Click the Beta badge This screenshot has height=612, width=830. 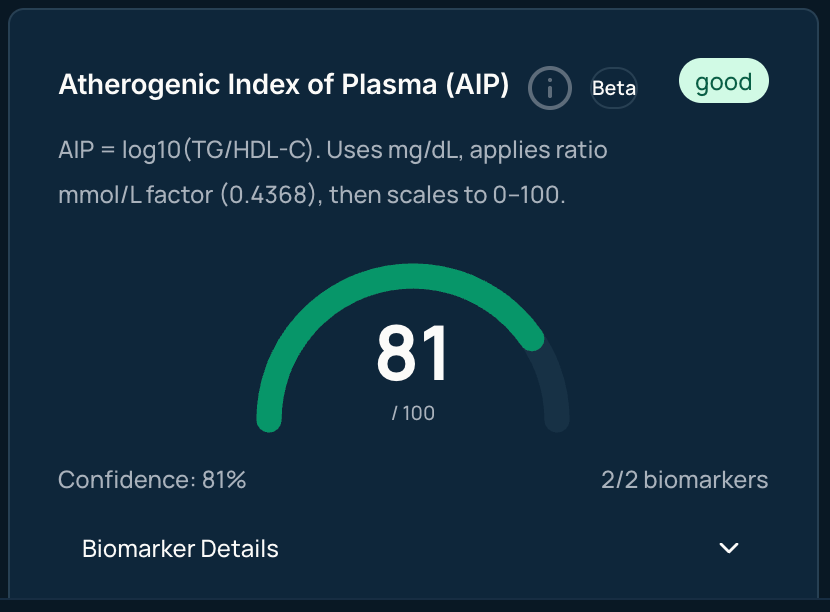pyautogui.click(x=613, y=88)
